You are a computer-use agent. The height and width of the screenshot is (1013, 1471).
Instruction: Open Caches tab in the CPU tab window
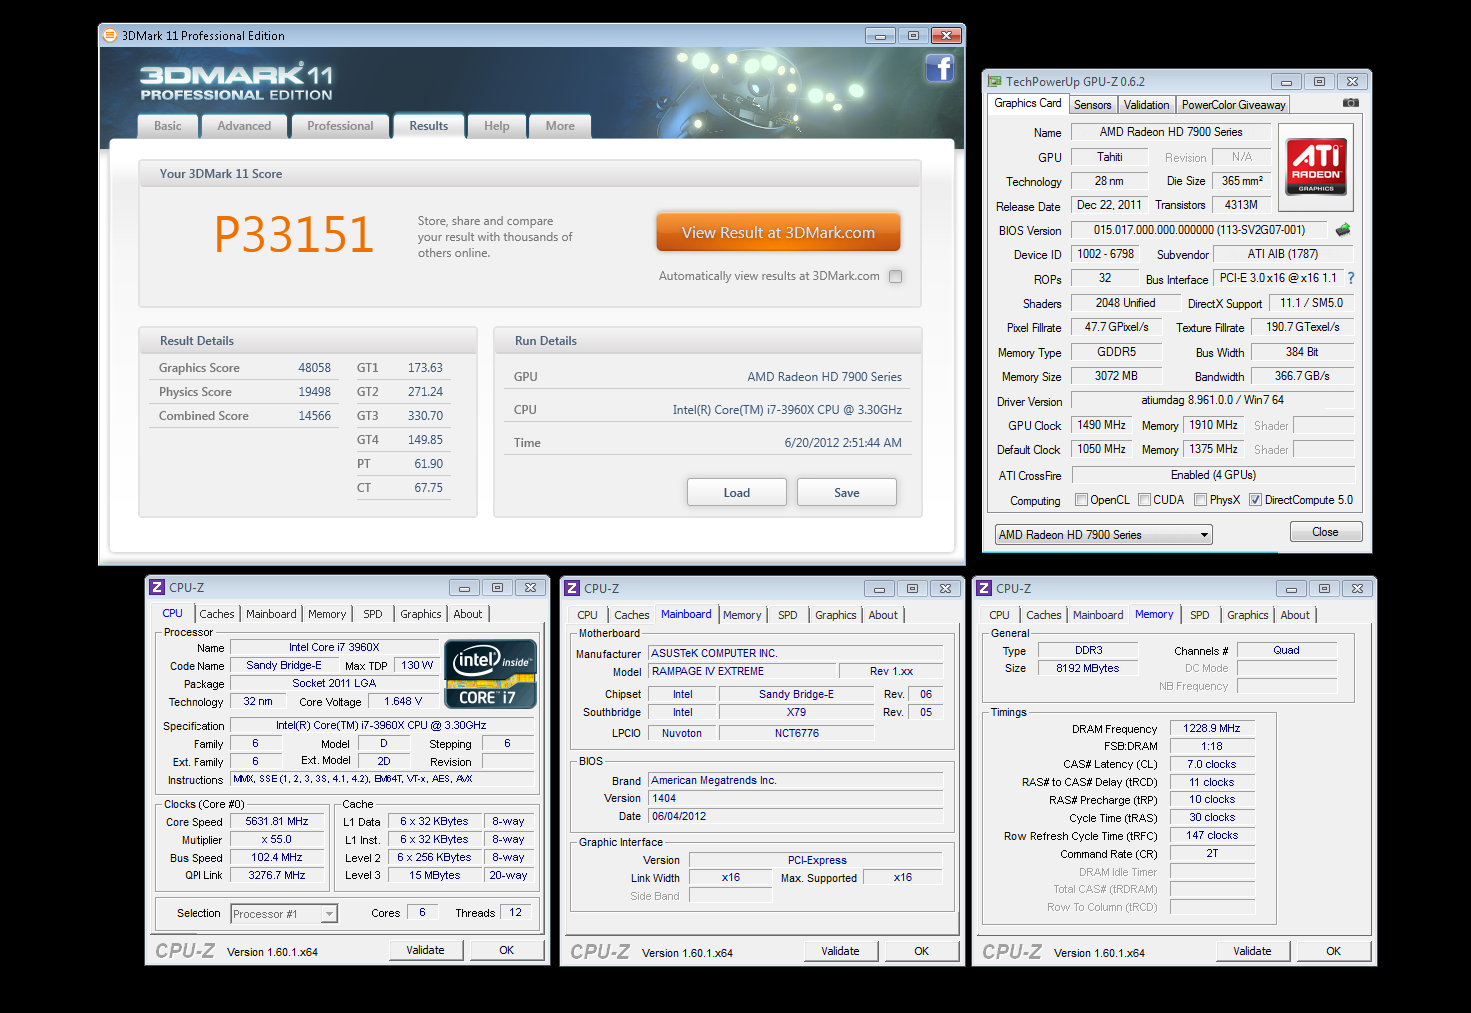pos(217,614)
